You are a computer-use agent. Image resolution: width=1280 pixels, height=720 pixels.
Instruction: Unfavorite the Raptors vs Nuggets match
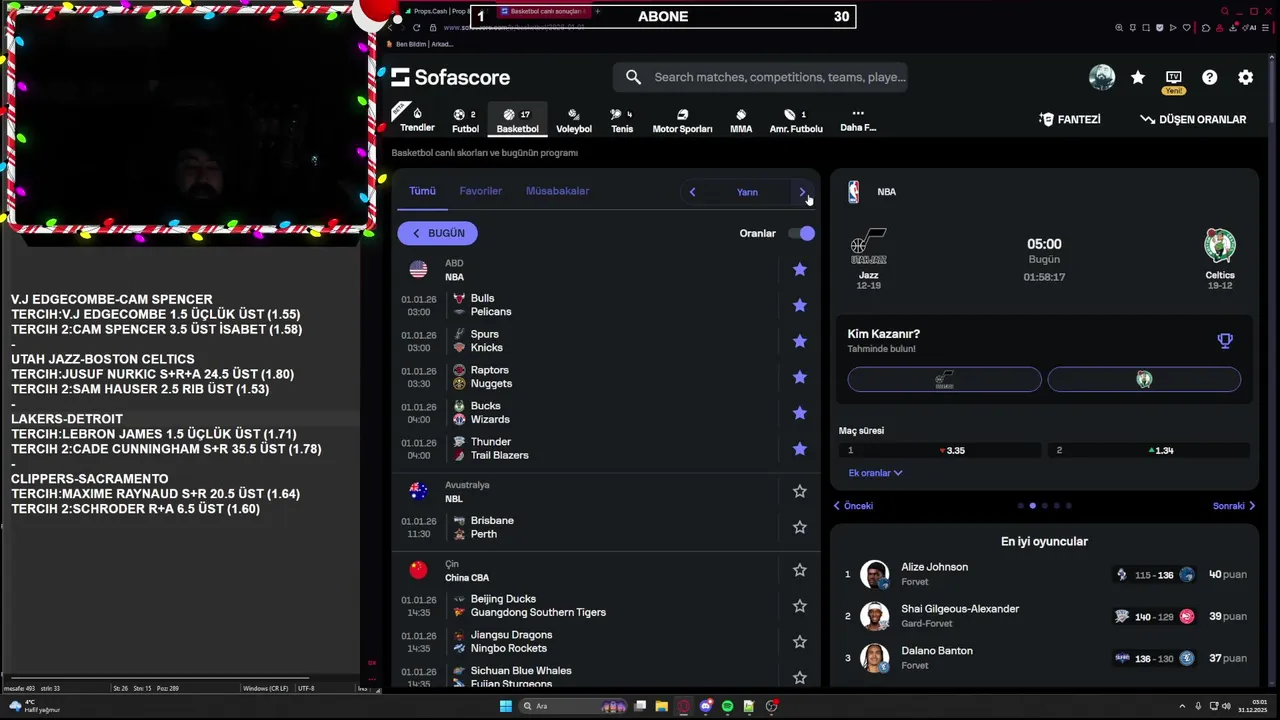click(x=800, y=377)
